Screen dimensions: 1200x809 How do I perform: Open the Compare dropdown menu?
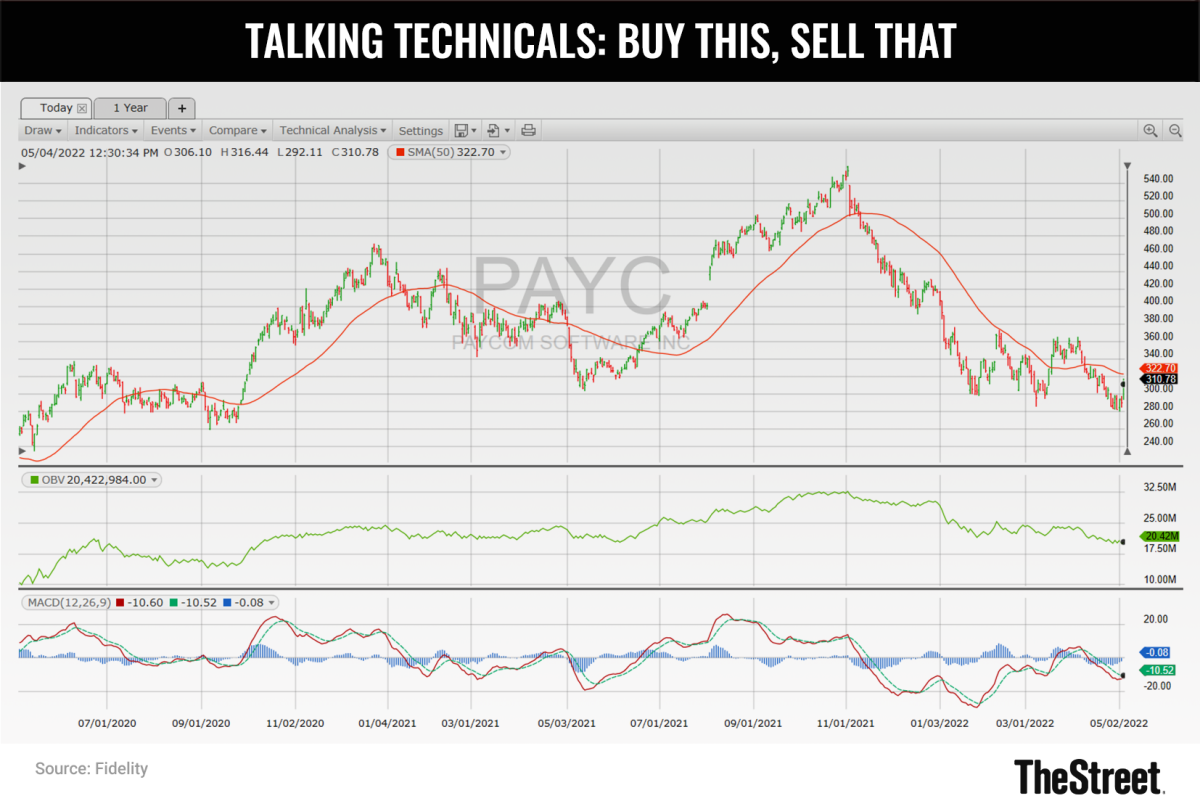tap(238, 130)
